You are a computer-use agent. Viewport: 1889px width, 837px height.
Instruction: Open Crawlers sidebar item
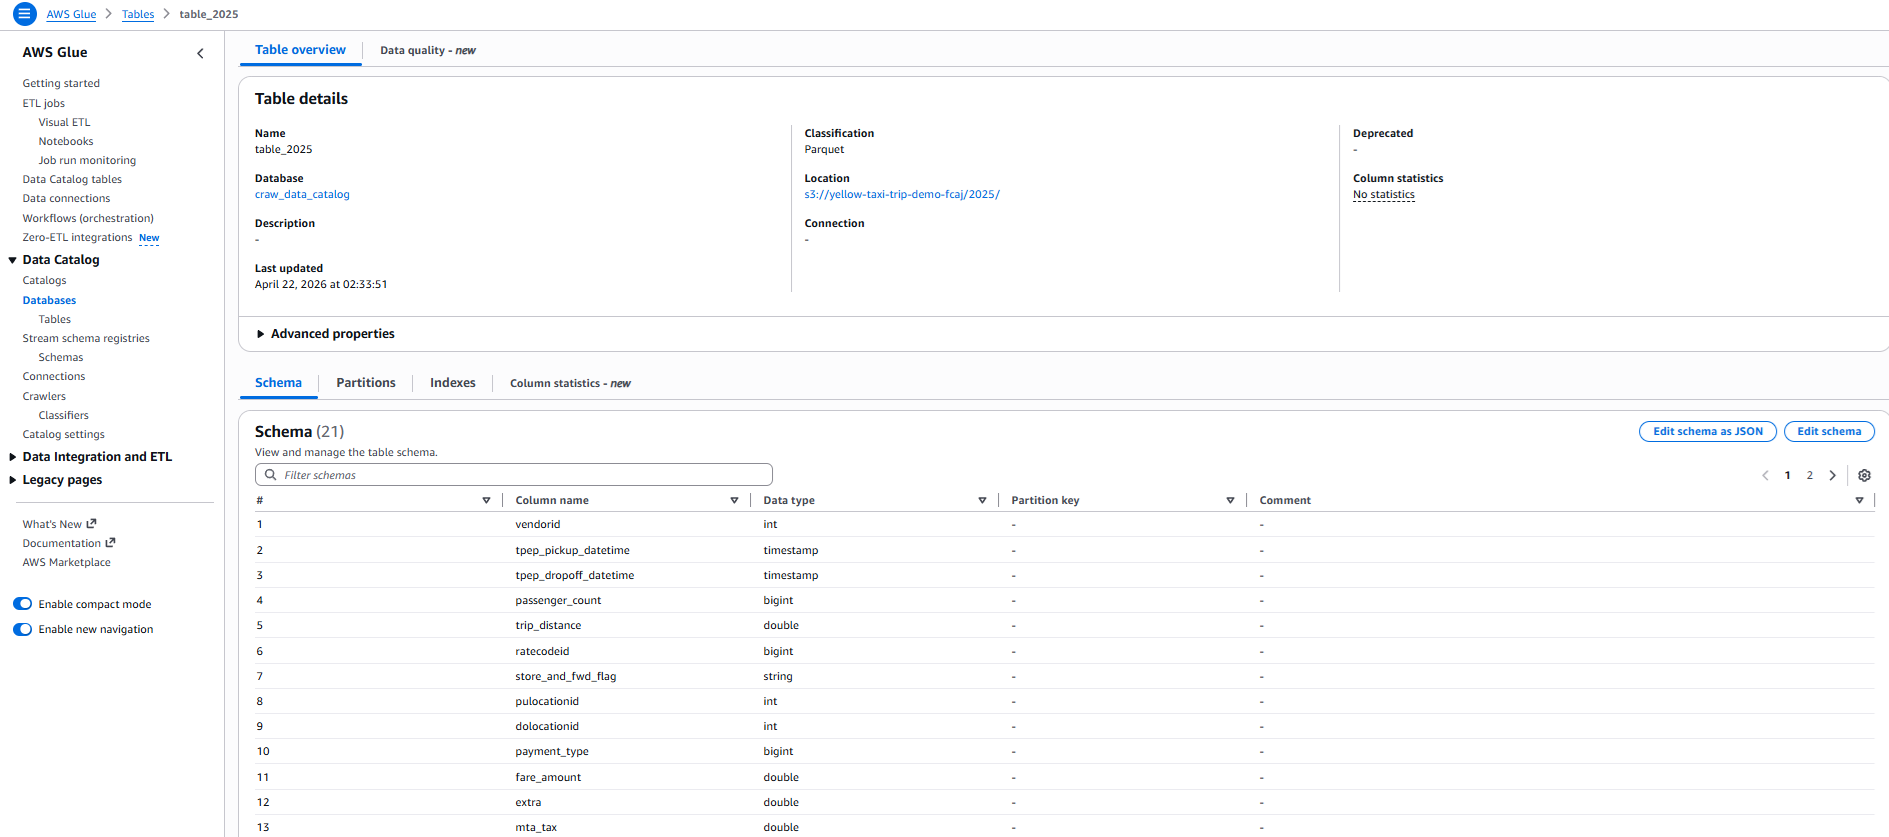tap(44, 396)
